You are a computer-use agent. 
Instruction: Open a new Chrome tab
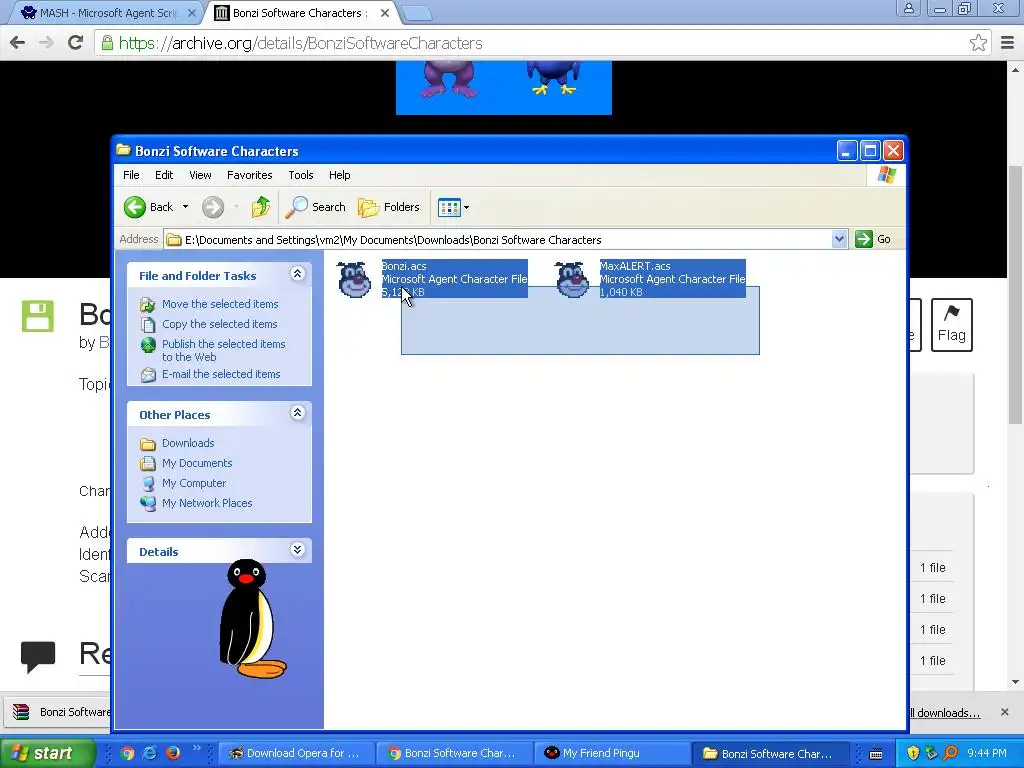[416, 13]
